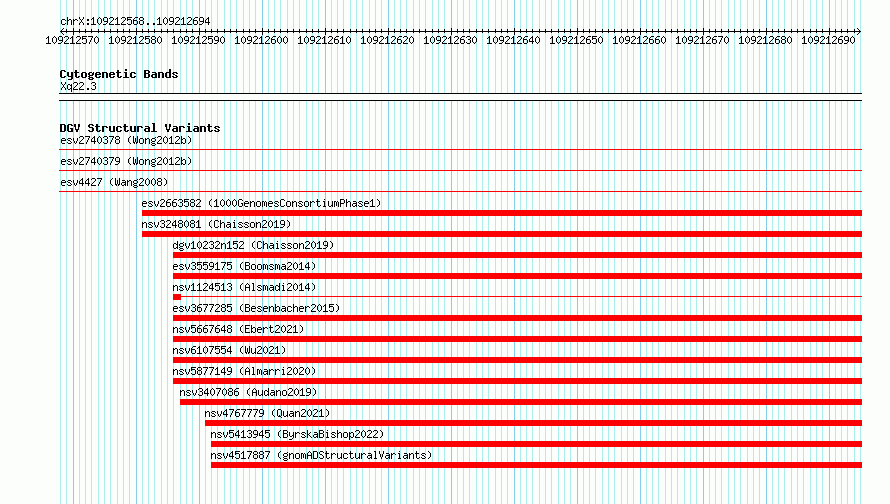Screen dimensions: 890x504
Task: Click the red bar under dgv10232n152
Action: pyautogui.click(x=518, y=255)
